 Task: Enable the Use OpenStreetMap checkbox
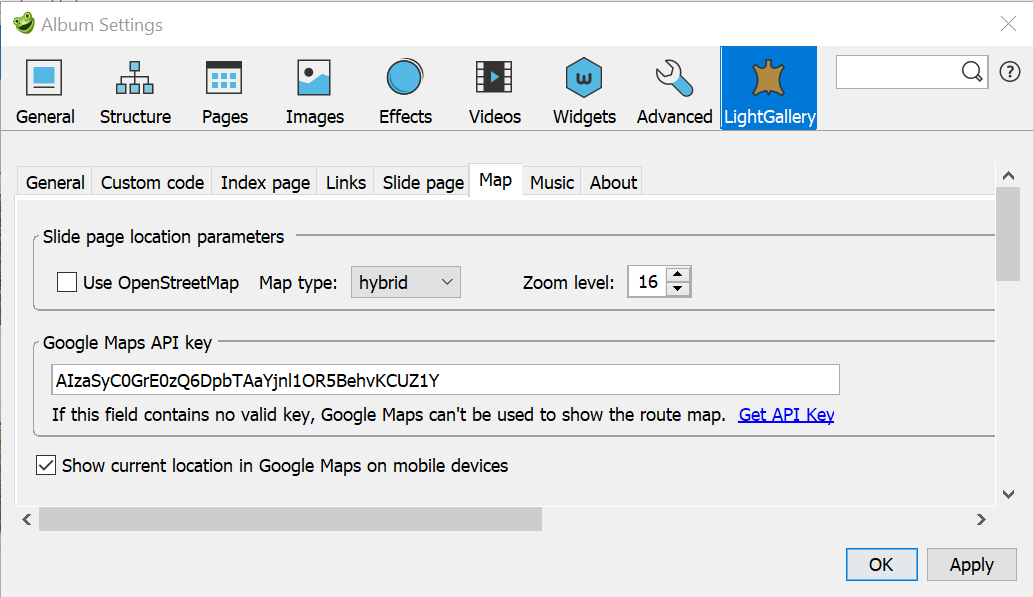coord(66,282)
